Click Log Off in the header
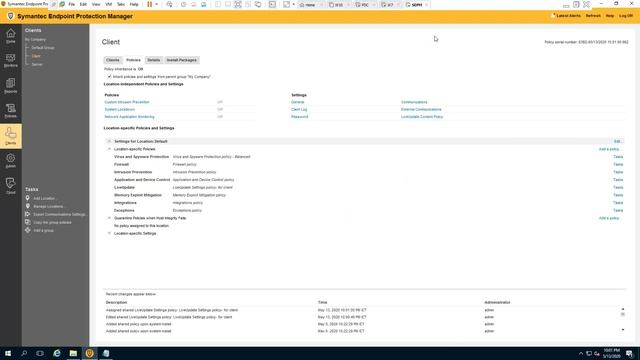The width and height of the screenshot is (640, 360). point(626,16)
